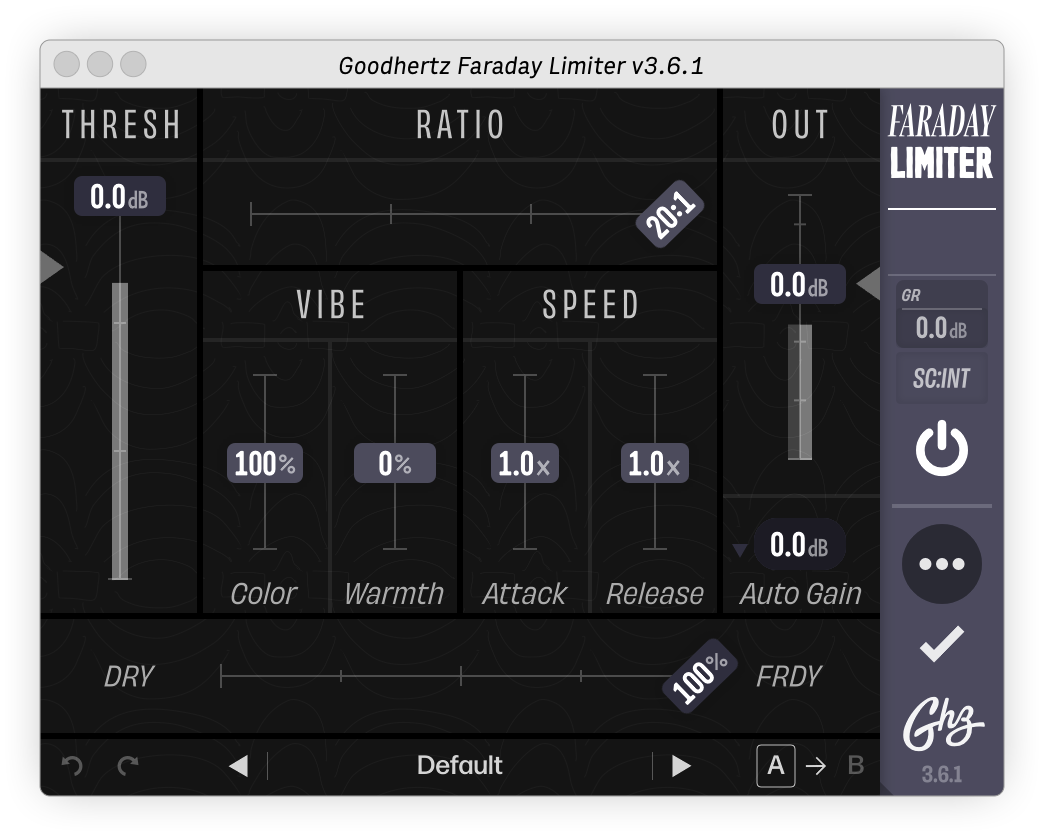
Task: Click the Color 100% slider handle
Action: 265,463
